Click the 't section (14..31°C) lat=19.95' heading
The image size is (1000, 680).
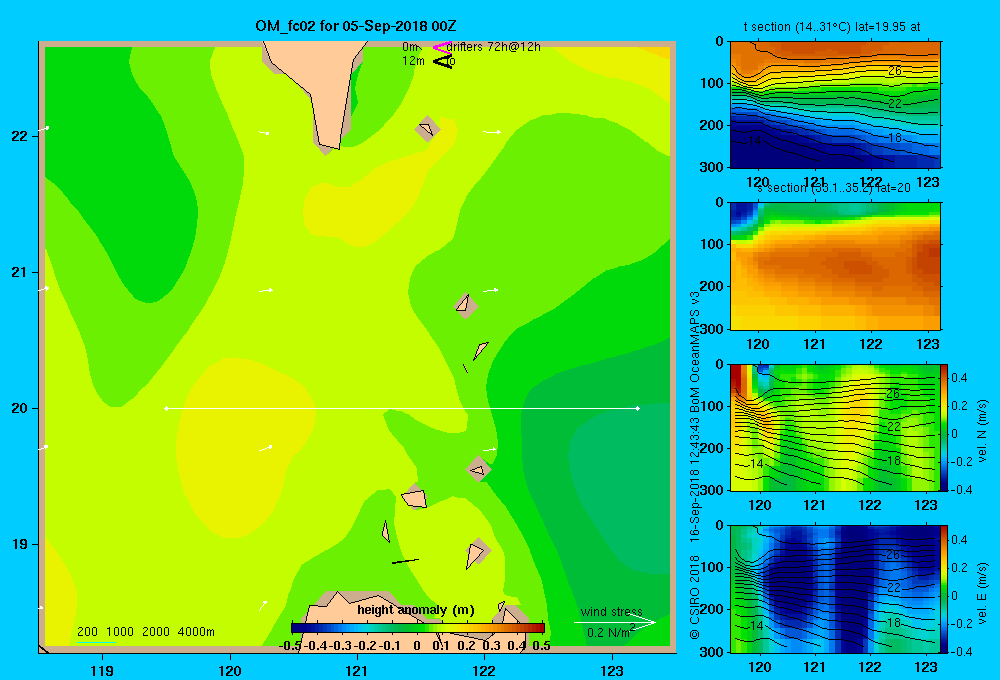tap(825, 27)
